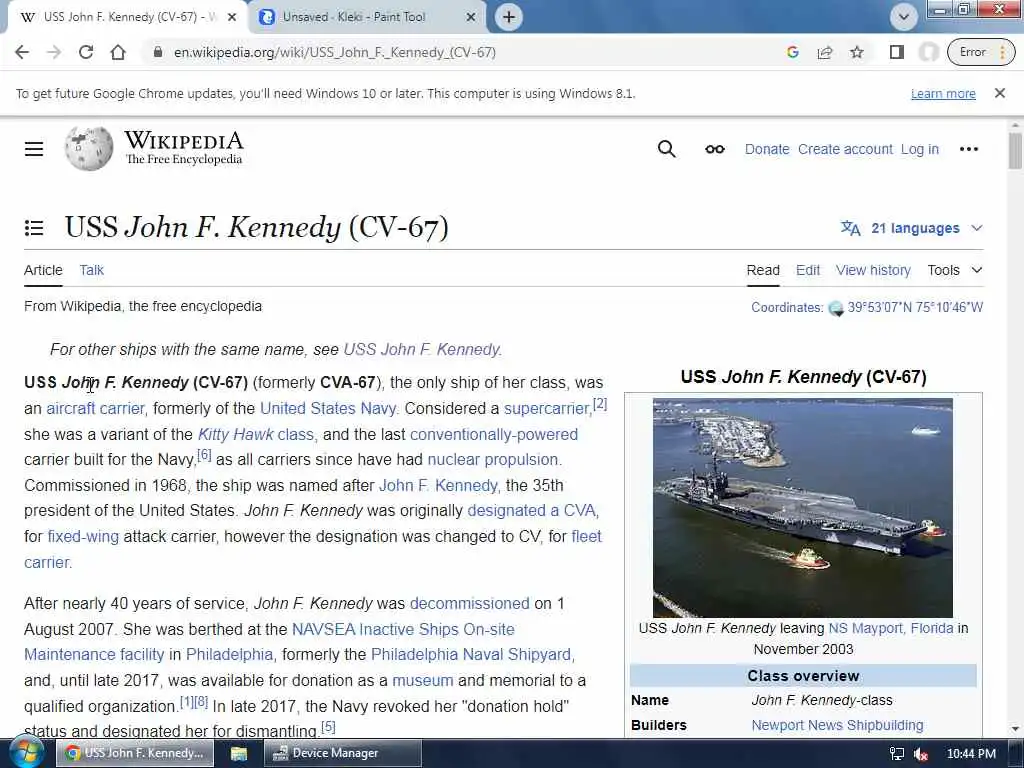The width and height of the screenshot is (1024, 768).
Task: Click the Google icon in address bar
Action: point(793,52)
